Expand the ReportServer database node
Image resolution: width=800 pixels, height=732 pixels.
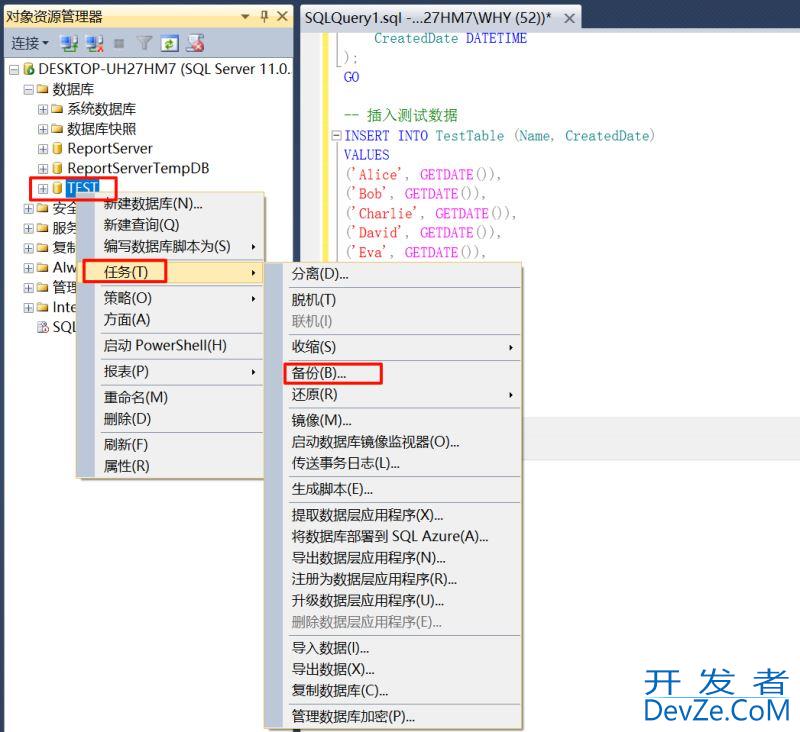43,149
